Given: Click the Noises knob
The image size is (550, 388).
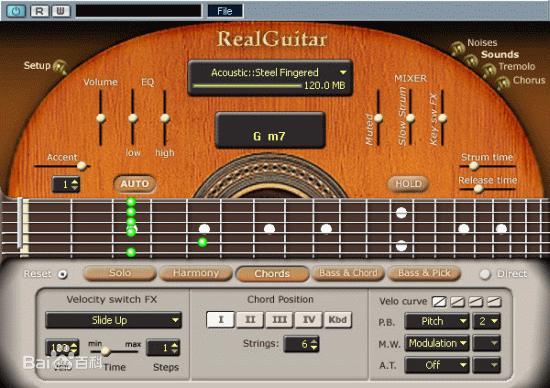Looking at the screenshot, I should [457, 48].
